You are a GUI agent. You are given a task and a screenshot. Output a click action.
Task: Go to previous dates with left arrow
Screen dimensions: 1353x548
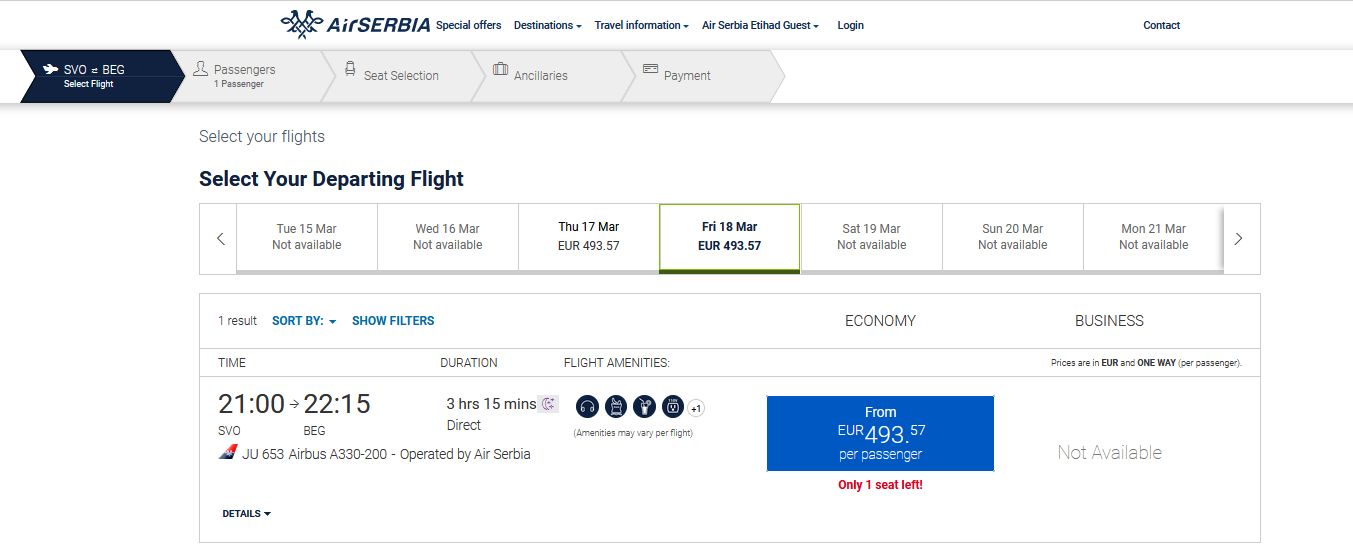click(220, 239)
